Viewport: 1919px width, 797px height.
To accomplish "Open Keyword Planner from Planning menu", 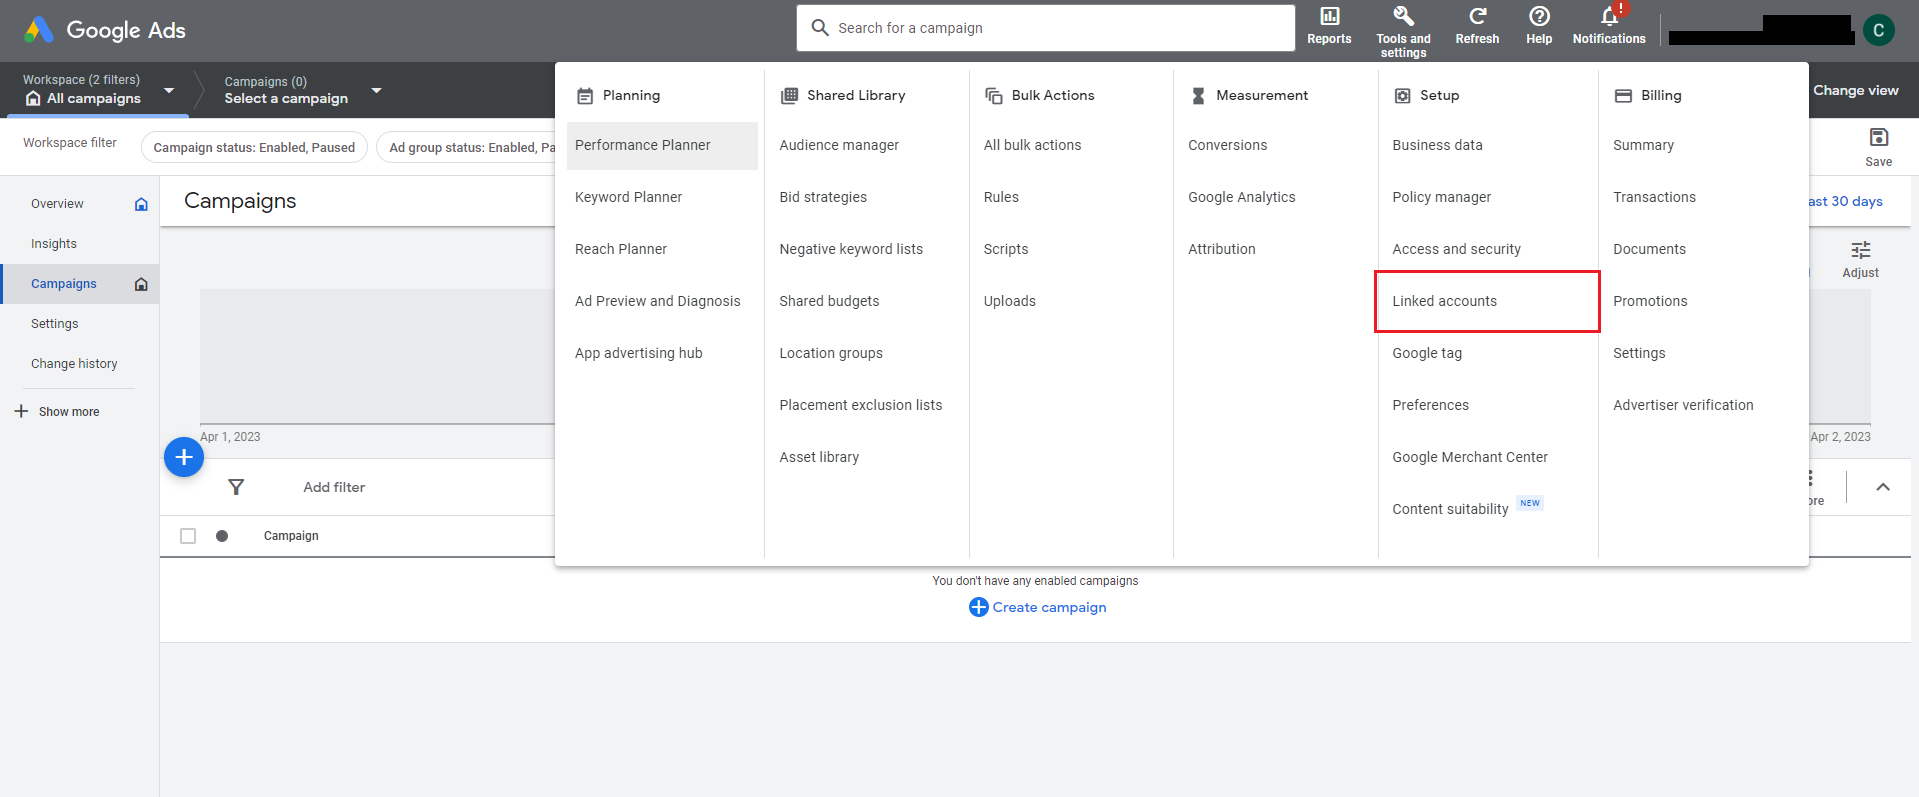I will [x=628, y=197].
